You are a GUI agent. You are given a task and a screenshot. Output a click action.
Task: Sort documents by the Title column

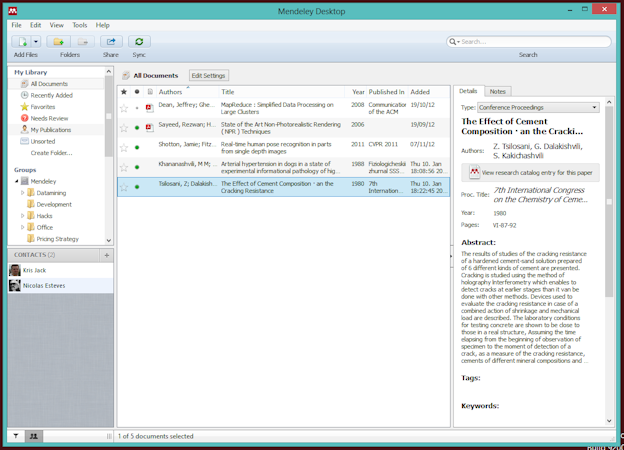coord(282,92)
